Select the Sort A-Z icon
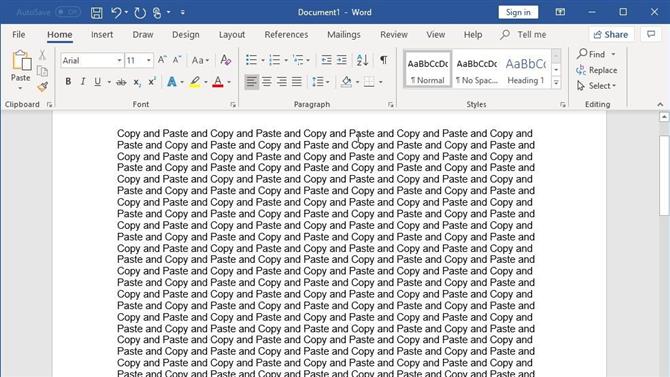The width and height of the screenshot is (670, 377). coord(362,60)
